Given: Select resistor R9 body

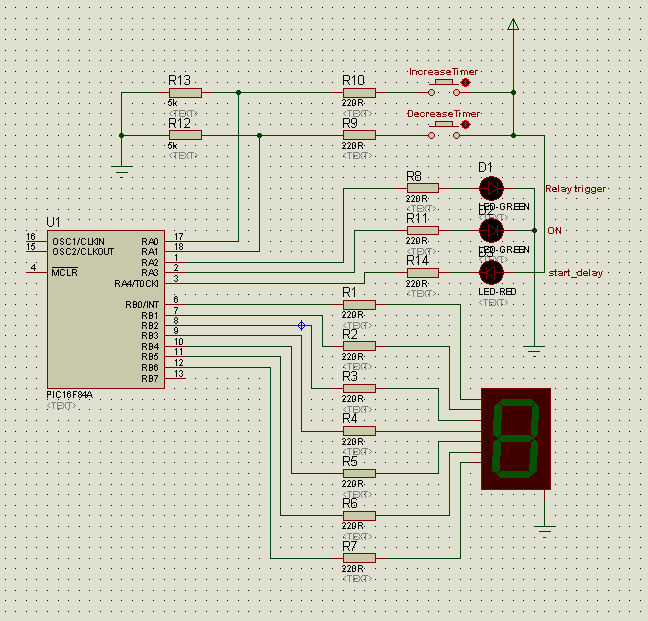Looking at the screenshot, I should (x=359, y=135).
